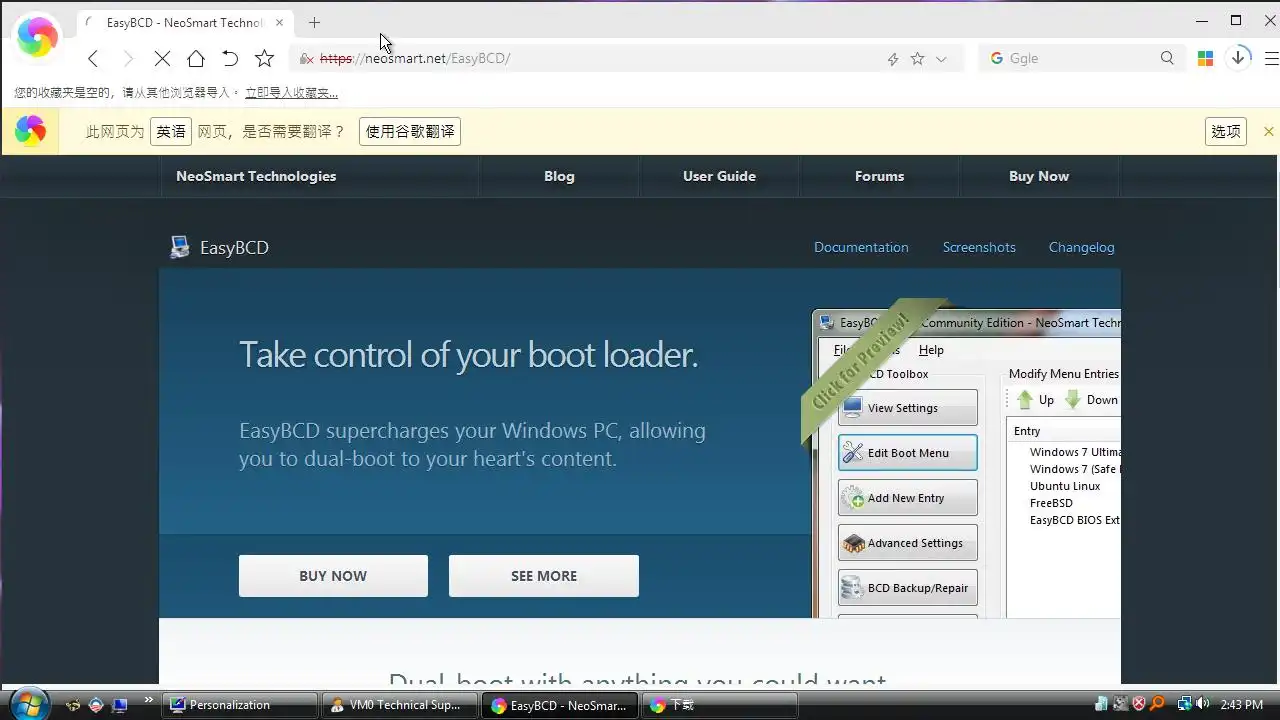This screenshot has width=1280, height=720.
Task: Click the browser logo in the top-left corner
Action: (38, 38)
